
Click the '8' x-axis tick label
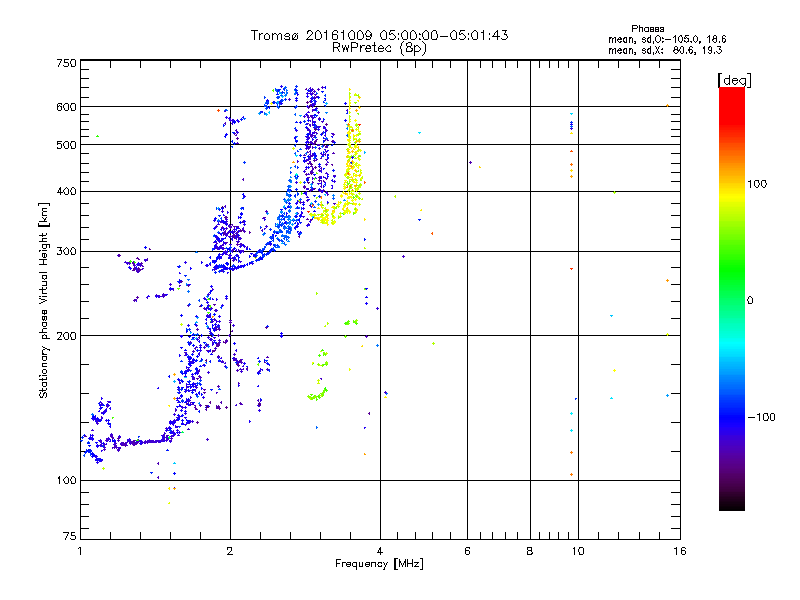[530, 551]
